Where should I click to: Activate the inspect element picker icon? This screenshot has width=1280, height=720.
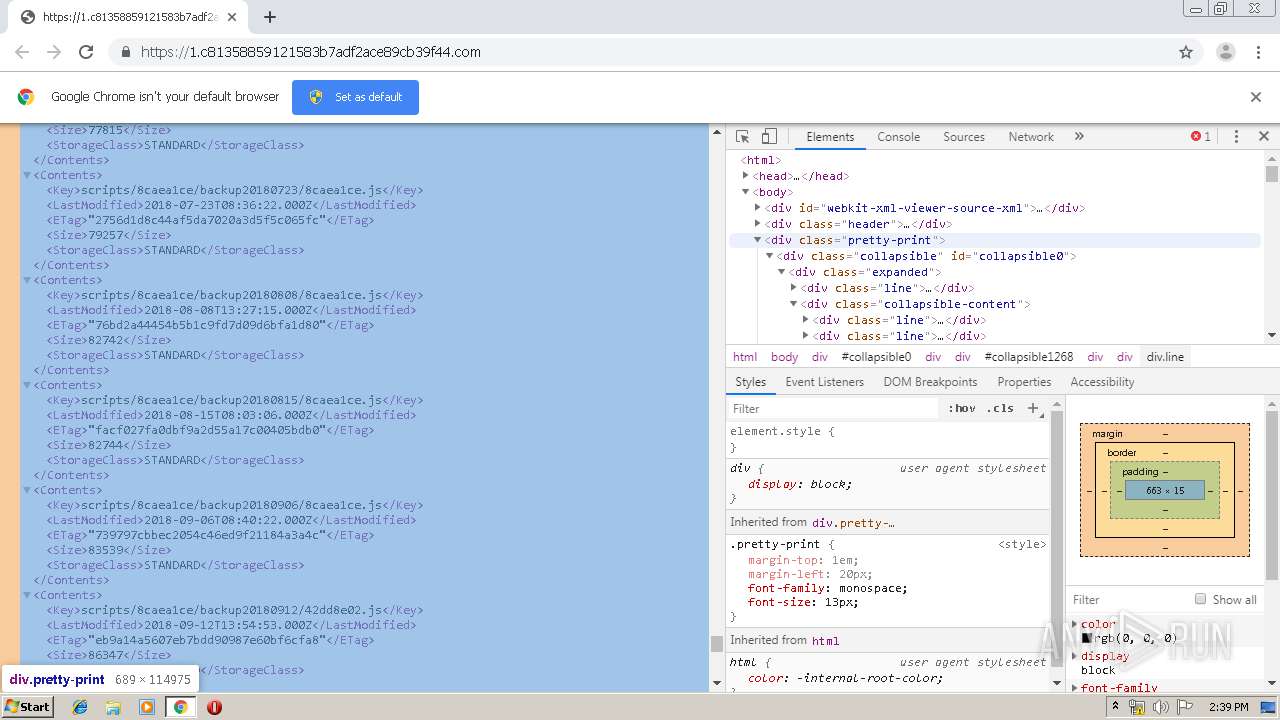pyautogui.click(x=742, y=137)
